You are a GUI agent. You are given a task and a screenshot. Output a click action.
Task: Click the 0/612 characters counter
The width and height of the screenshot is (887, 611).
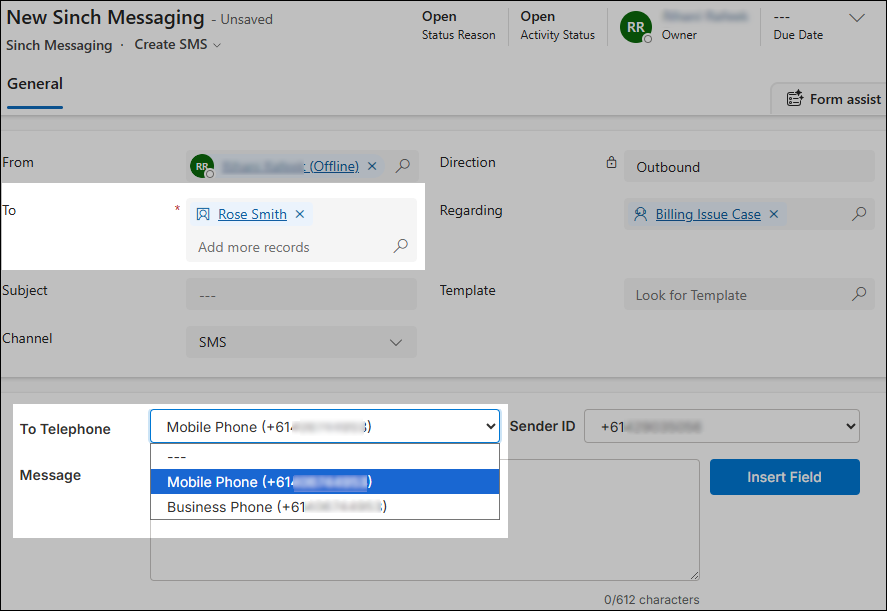click(x=652, y=599)
